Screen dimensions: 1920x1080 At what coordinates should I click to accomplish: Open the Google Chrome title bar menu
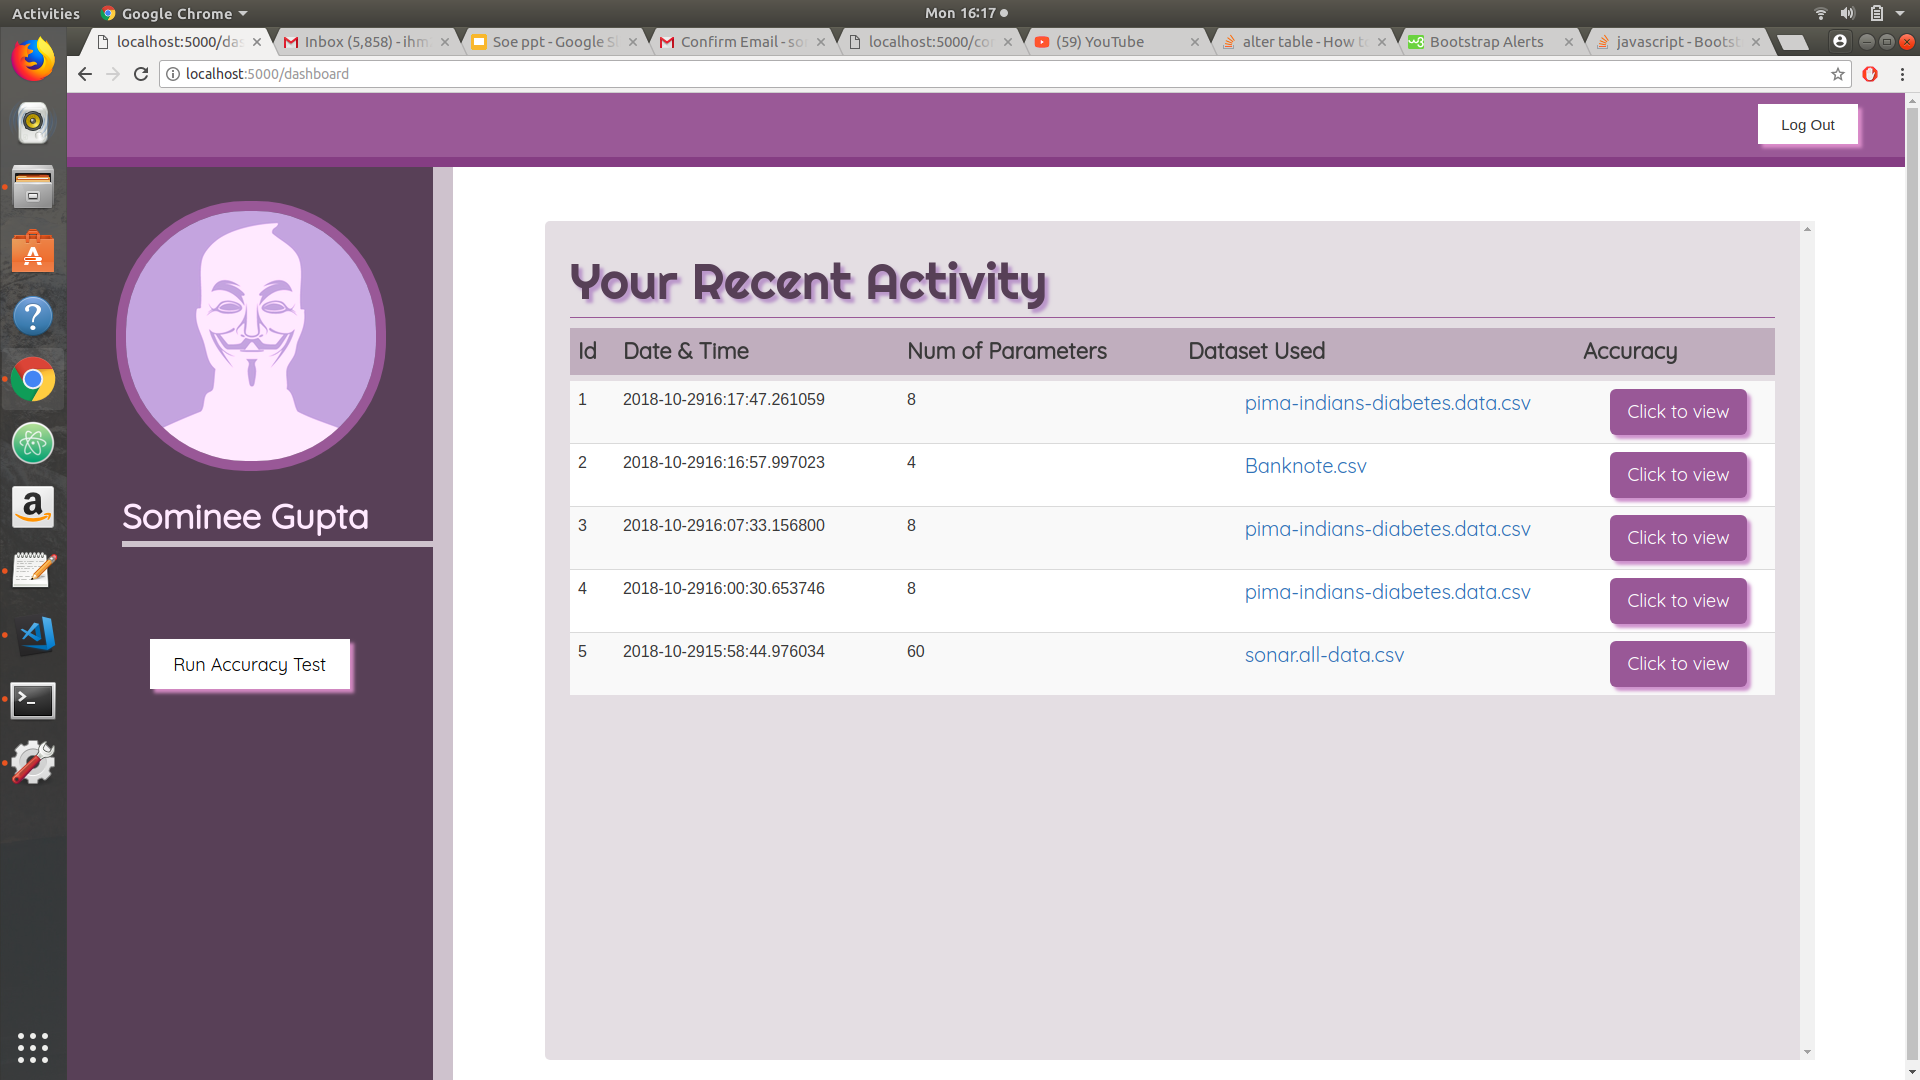[173, 13]
